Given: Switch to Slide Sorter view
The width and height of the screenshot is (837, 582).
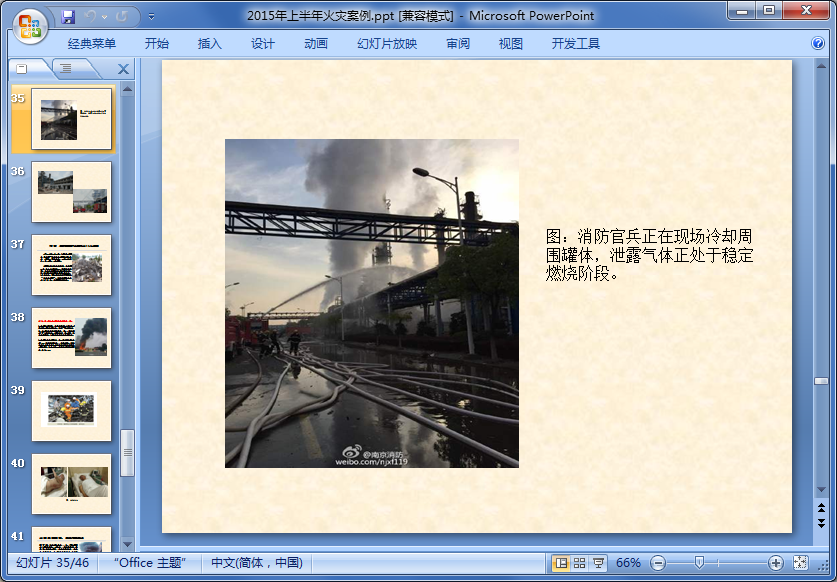Looking at the screenshot, I should pyautogui.click(x=579, y=562).
